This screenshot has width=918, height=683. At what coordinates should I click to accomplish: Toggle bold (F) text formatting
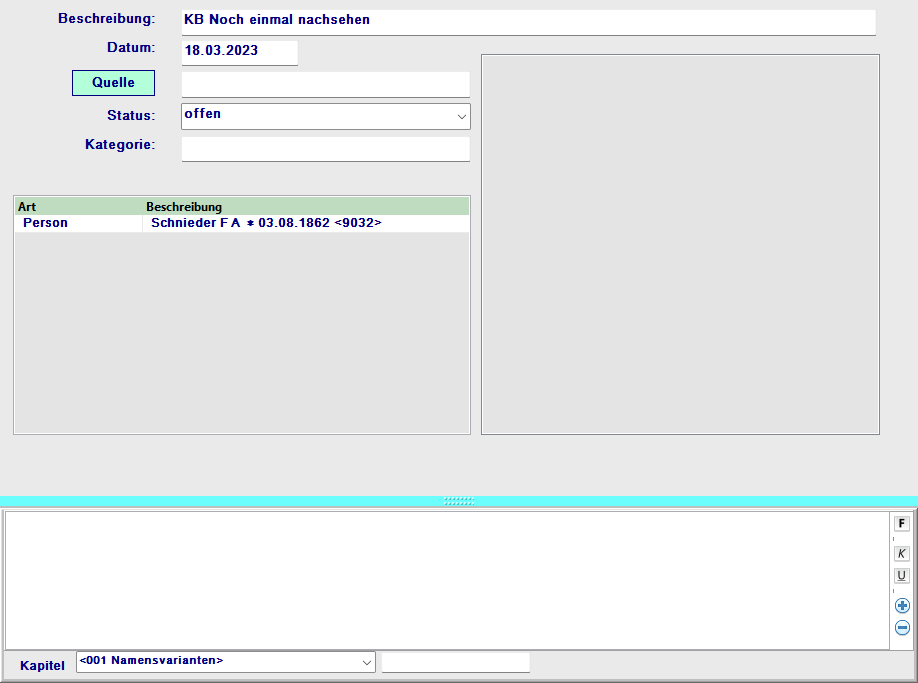[x=901, y=523]
